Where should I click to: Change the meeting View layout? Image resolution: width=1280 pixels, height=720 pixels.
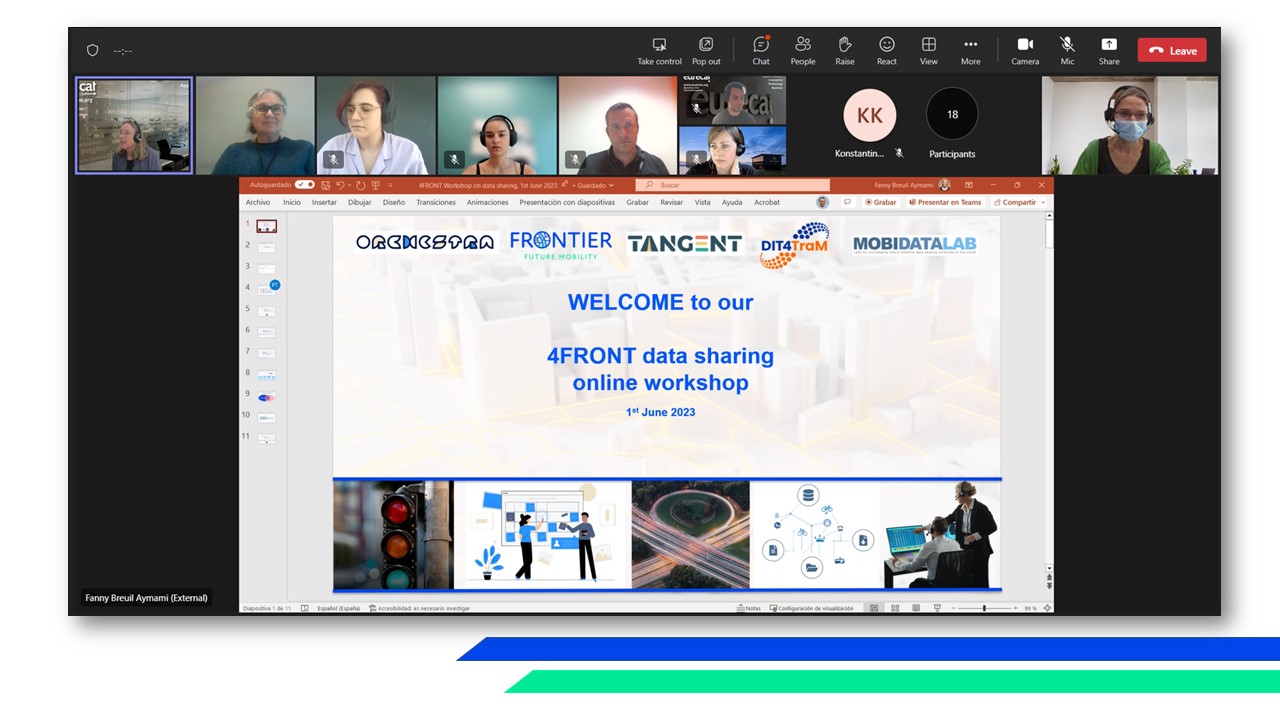929,50
